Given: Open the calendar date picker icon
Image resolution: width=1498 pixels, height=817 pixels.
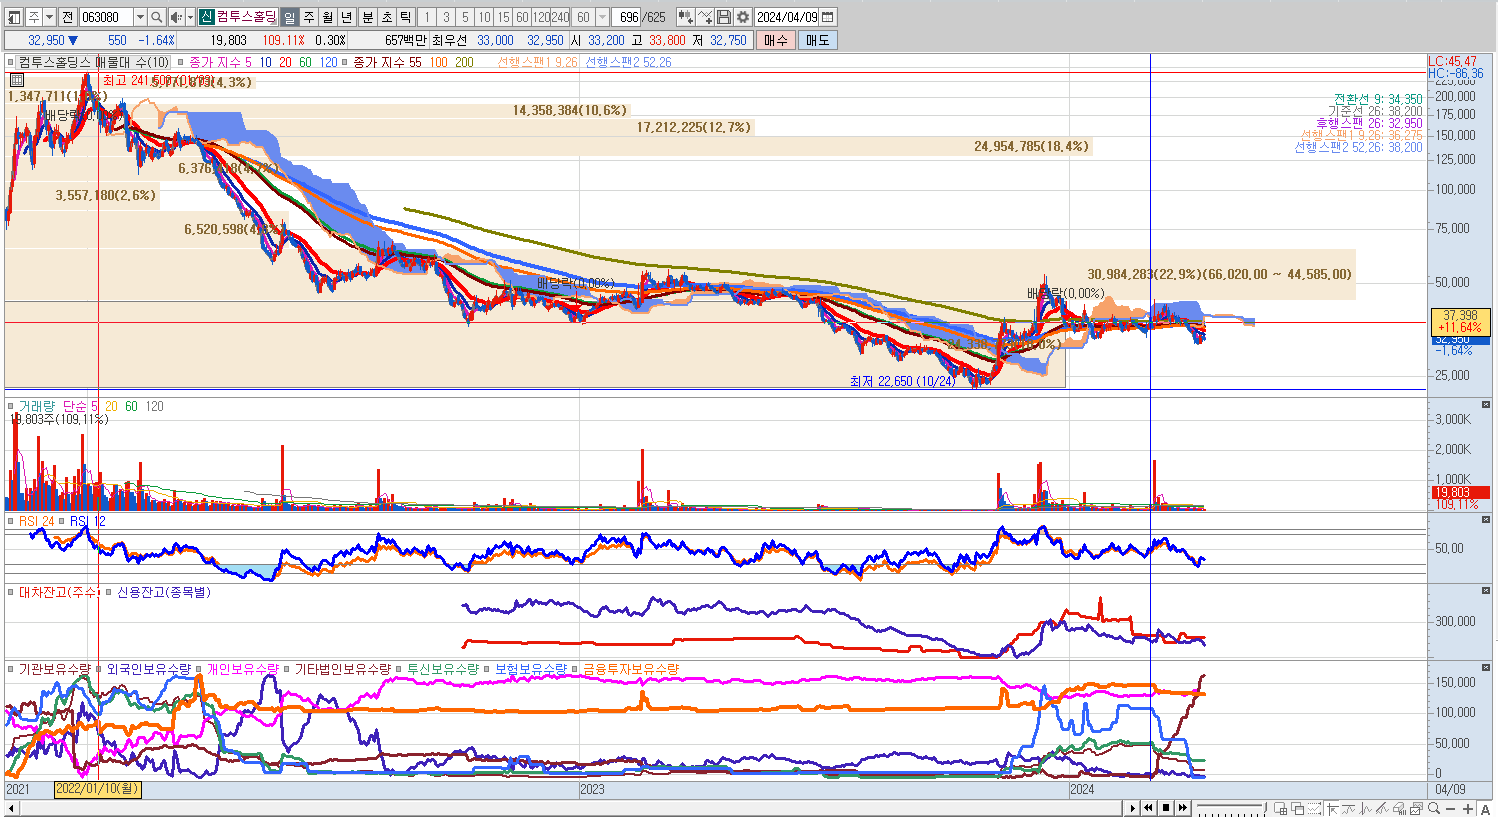Looking at the screenshot, I should (827, 17).
